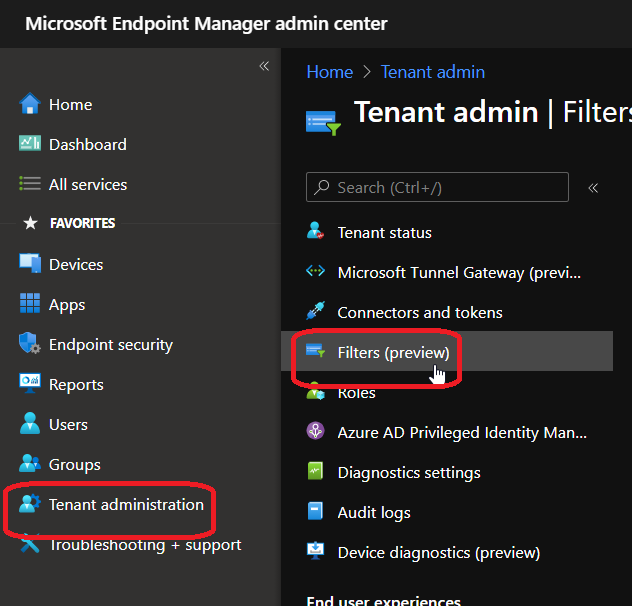Click the Home breadcrumb link

(329, 72)
